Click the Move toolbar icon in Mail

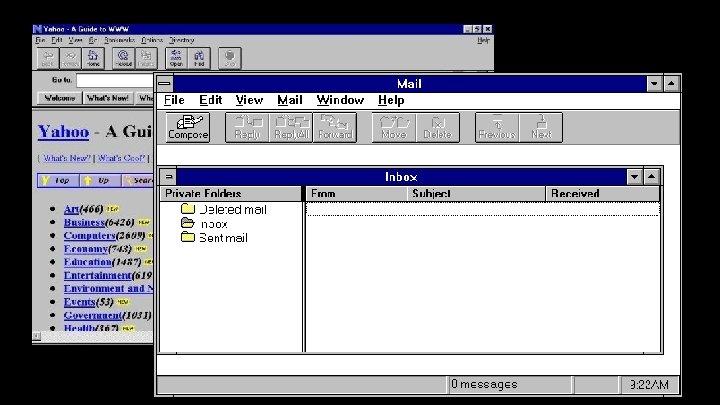click(394, 128)
